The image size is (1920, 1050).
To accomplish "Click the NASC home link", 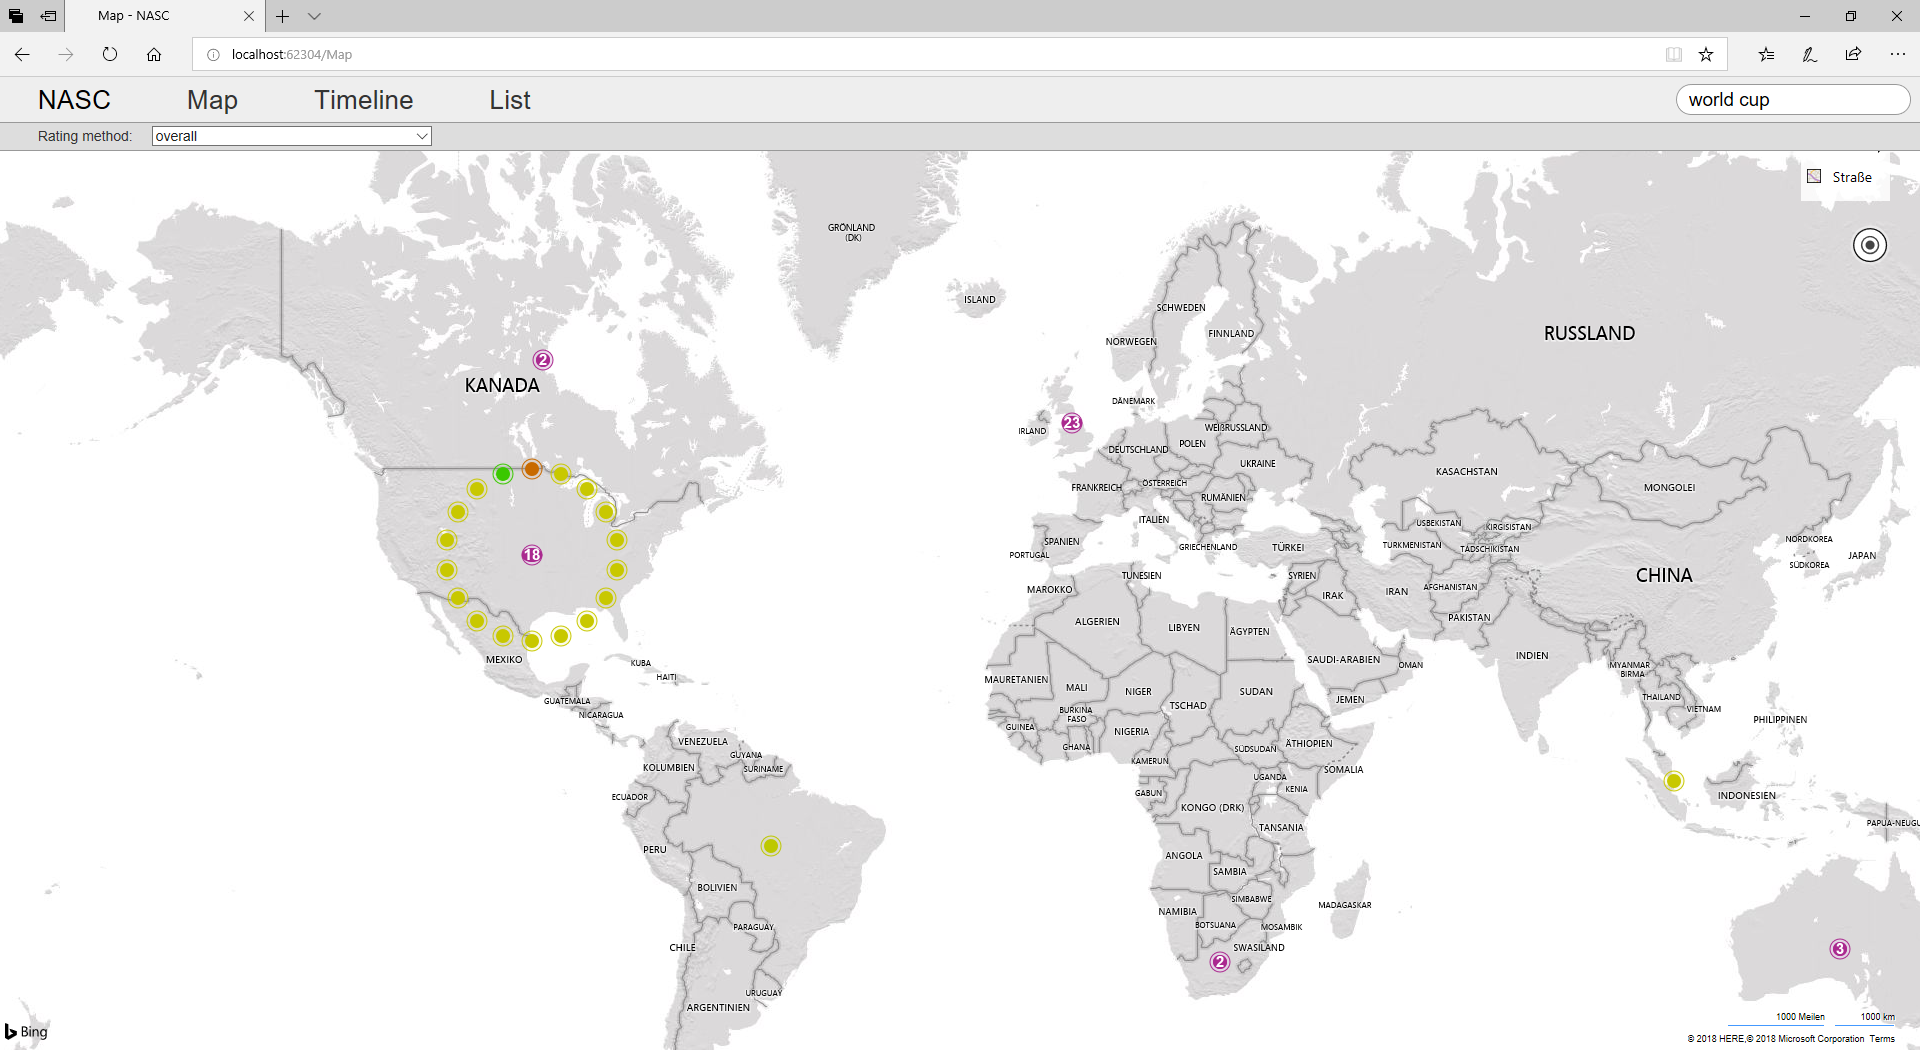I will pos(74,100).
